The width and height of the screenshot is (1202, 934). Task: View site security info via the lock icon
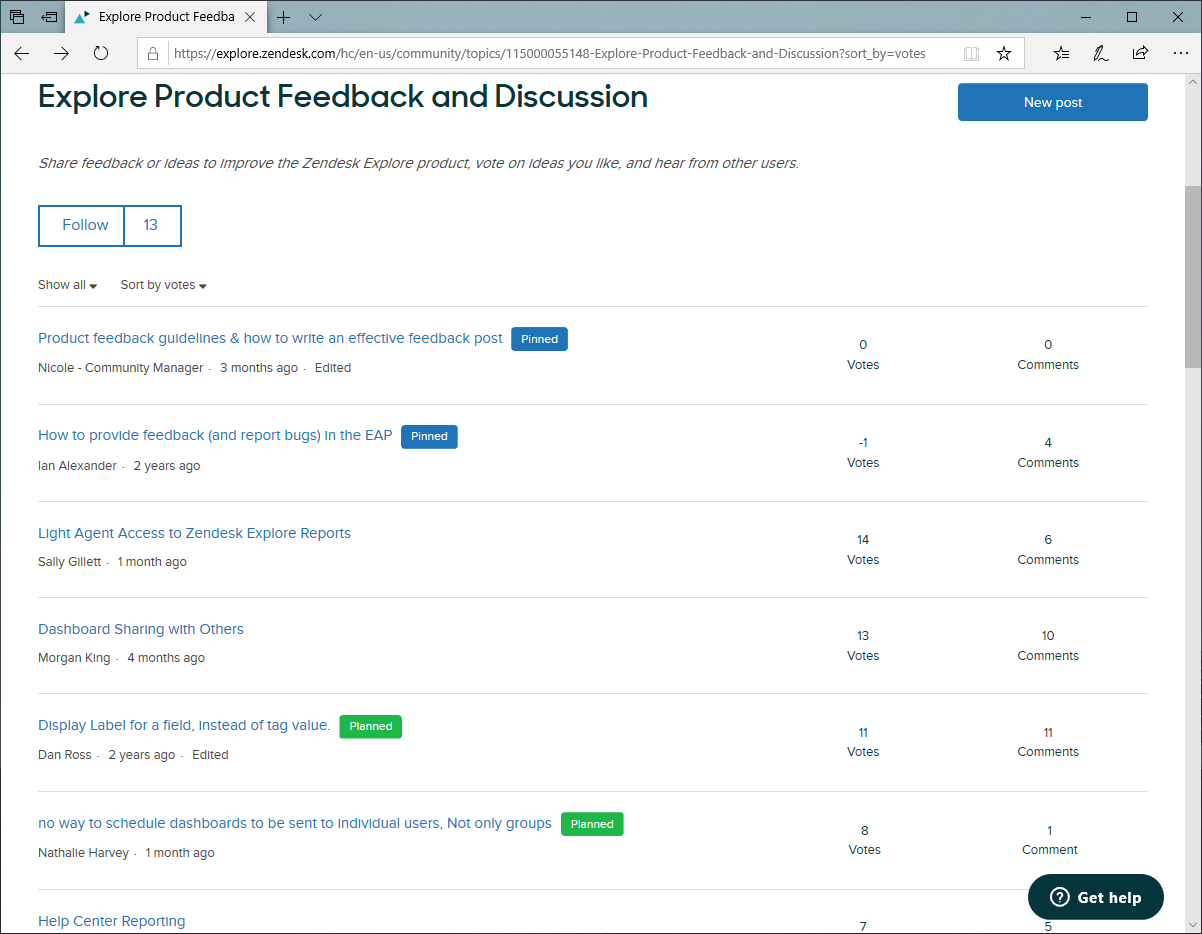(152, 53)
